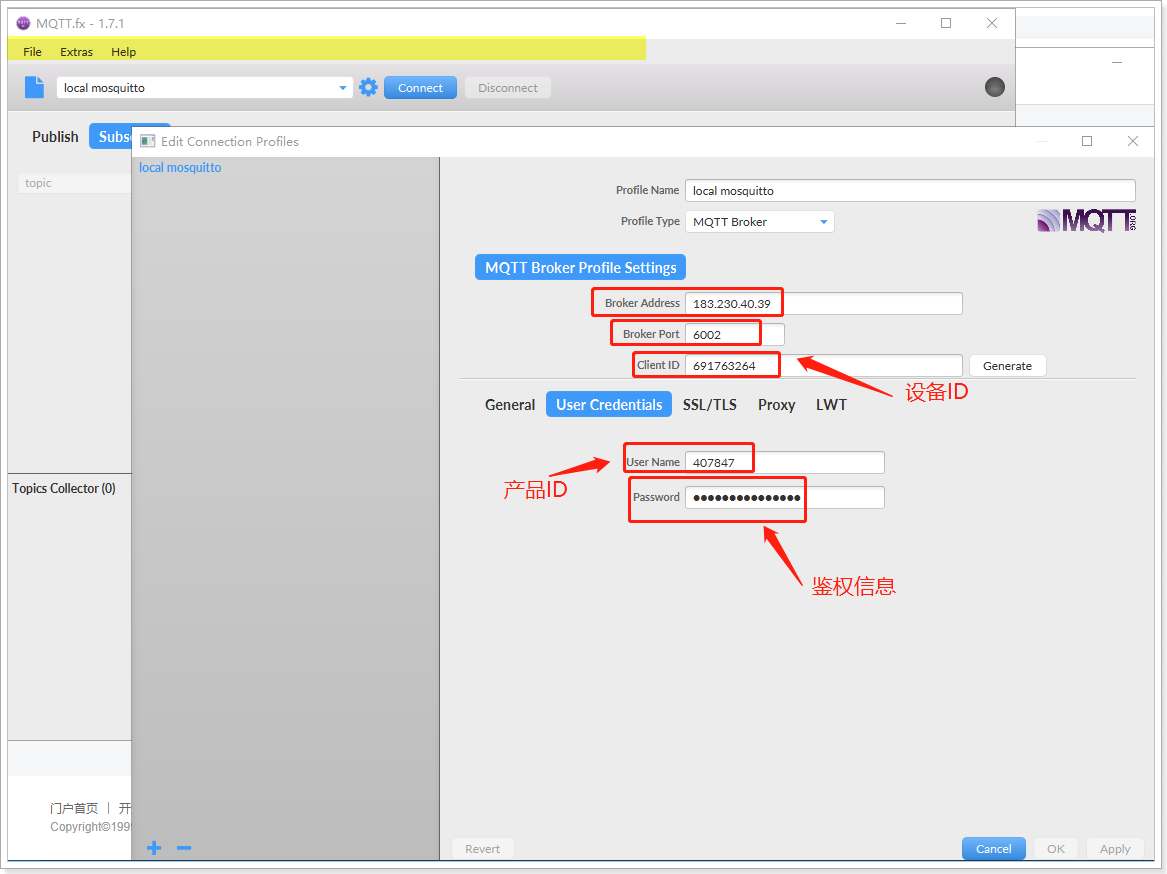Close the MQTT.fx main window
This screenshot has height=874, width=1167.
(x=991, y=23)
